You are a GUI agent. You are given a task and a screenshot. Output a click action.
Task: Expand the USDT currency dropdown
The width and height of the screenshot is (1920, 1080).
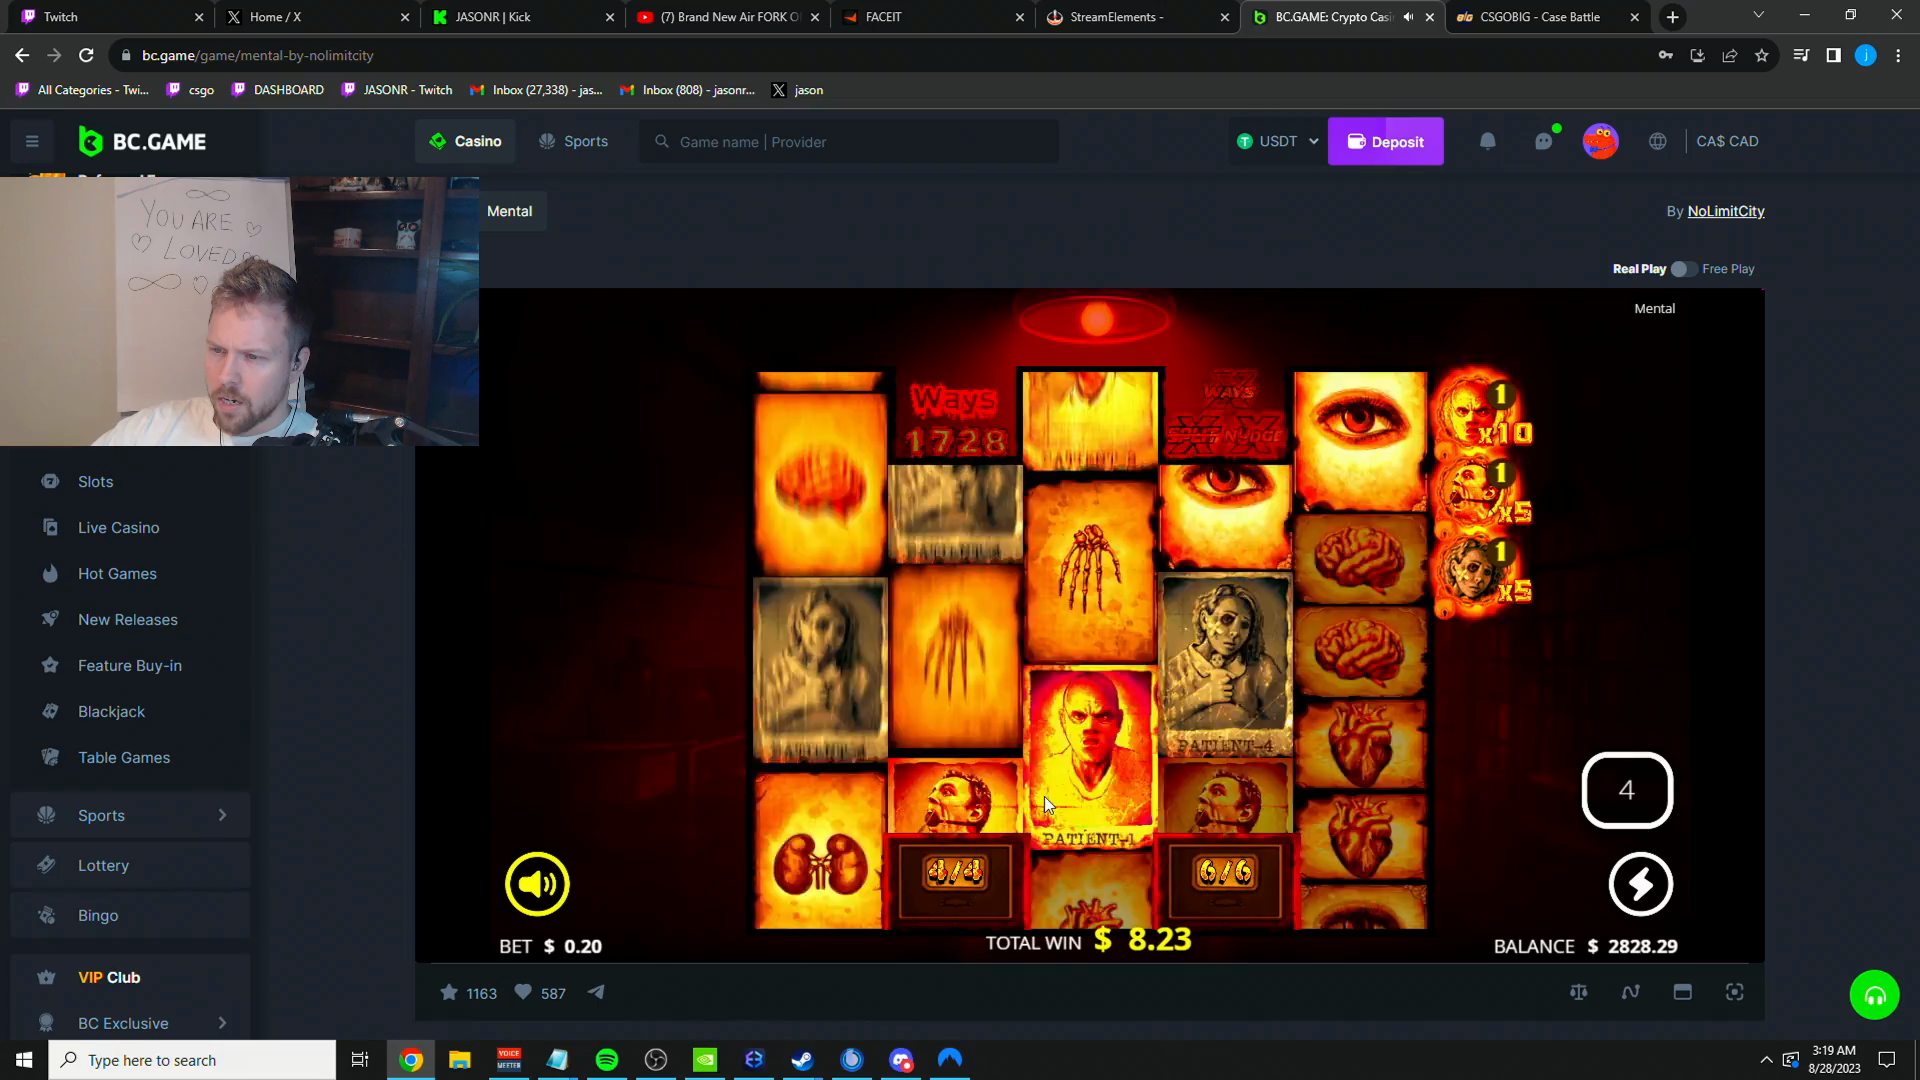pyautogui.click(x=1278, y=141)
